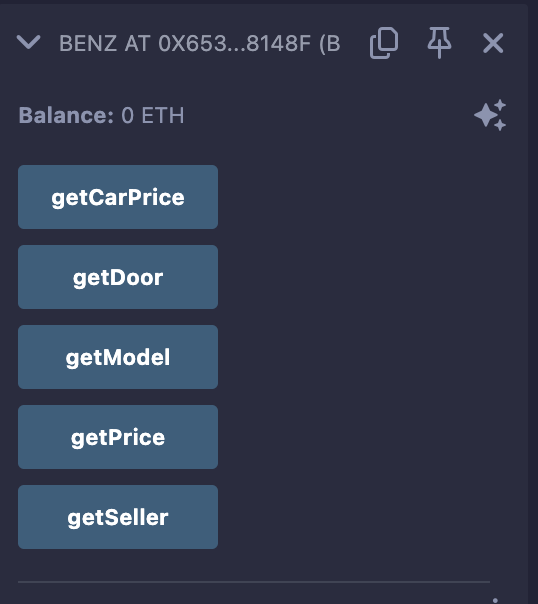
Task: Execute the getPrice function
Action: pyautogui.click(x=118, y=437)
